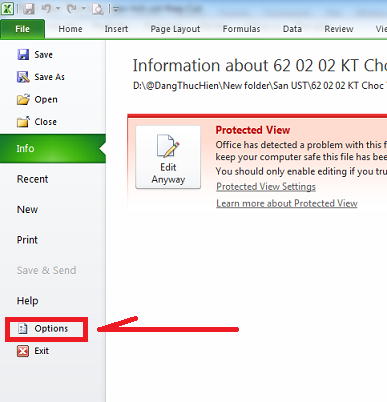The width and height of the screenshot is (387, 402).
Task: Switch to the Home ribbon tab
Action: (70, 29)
